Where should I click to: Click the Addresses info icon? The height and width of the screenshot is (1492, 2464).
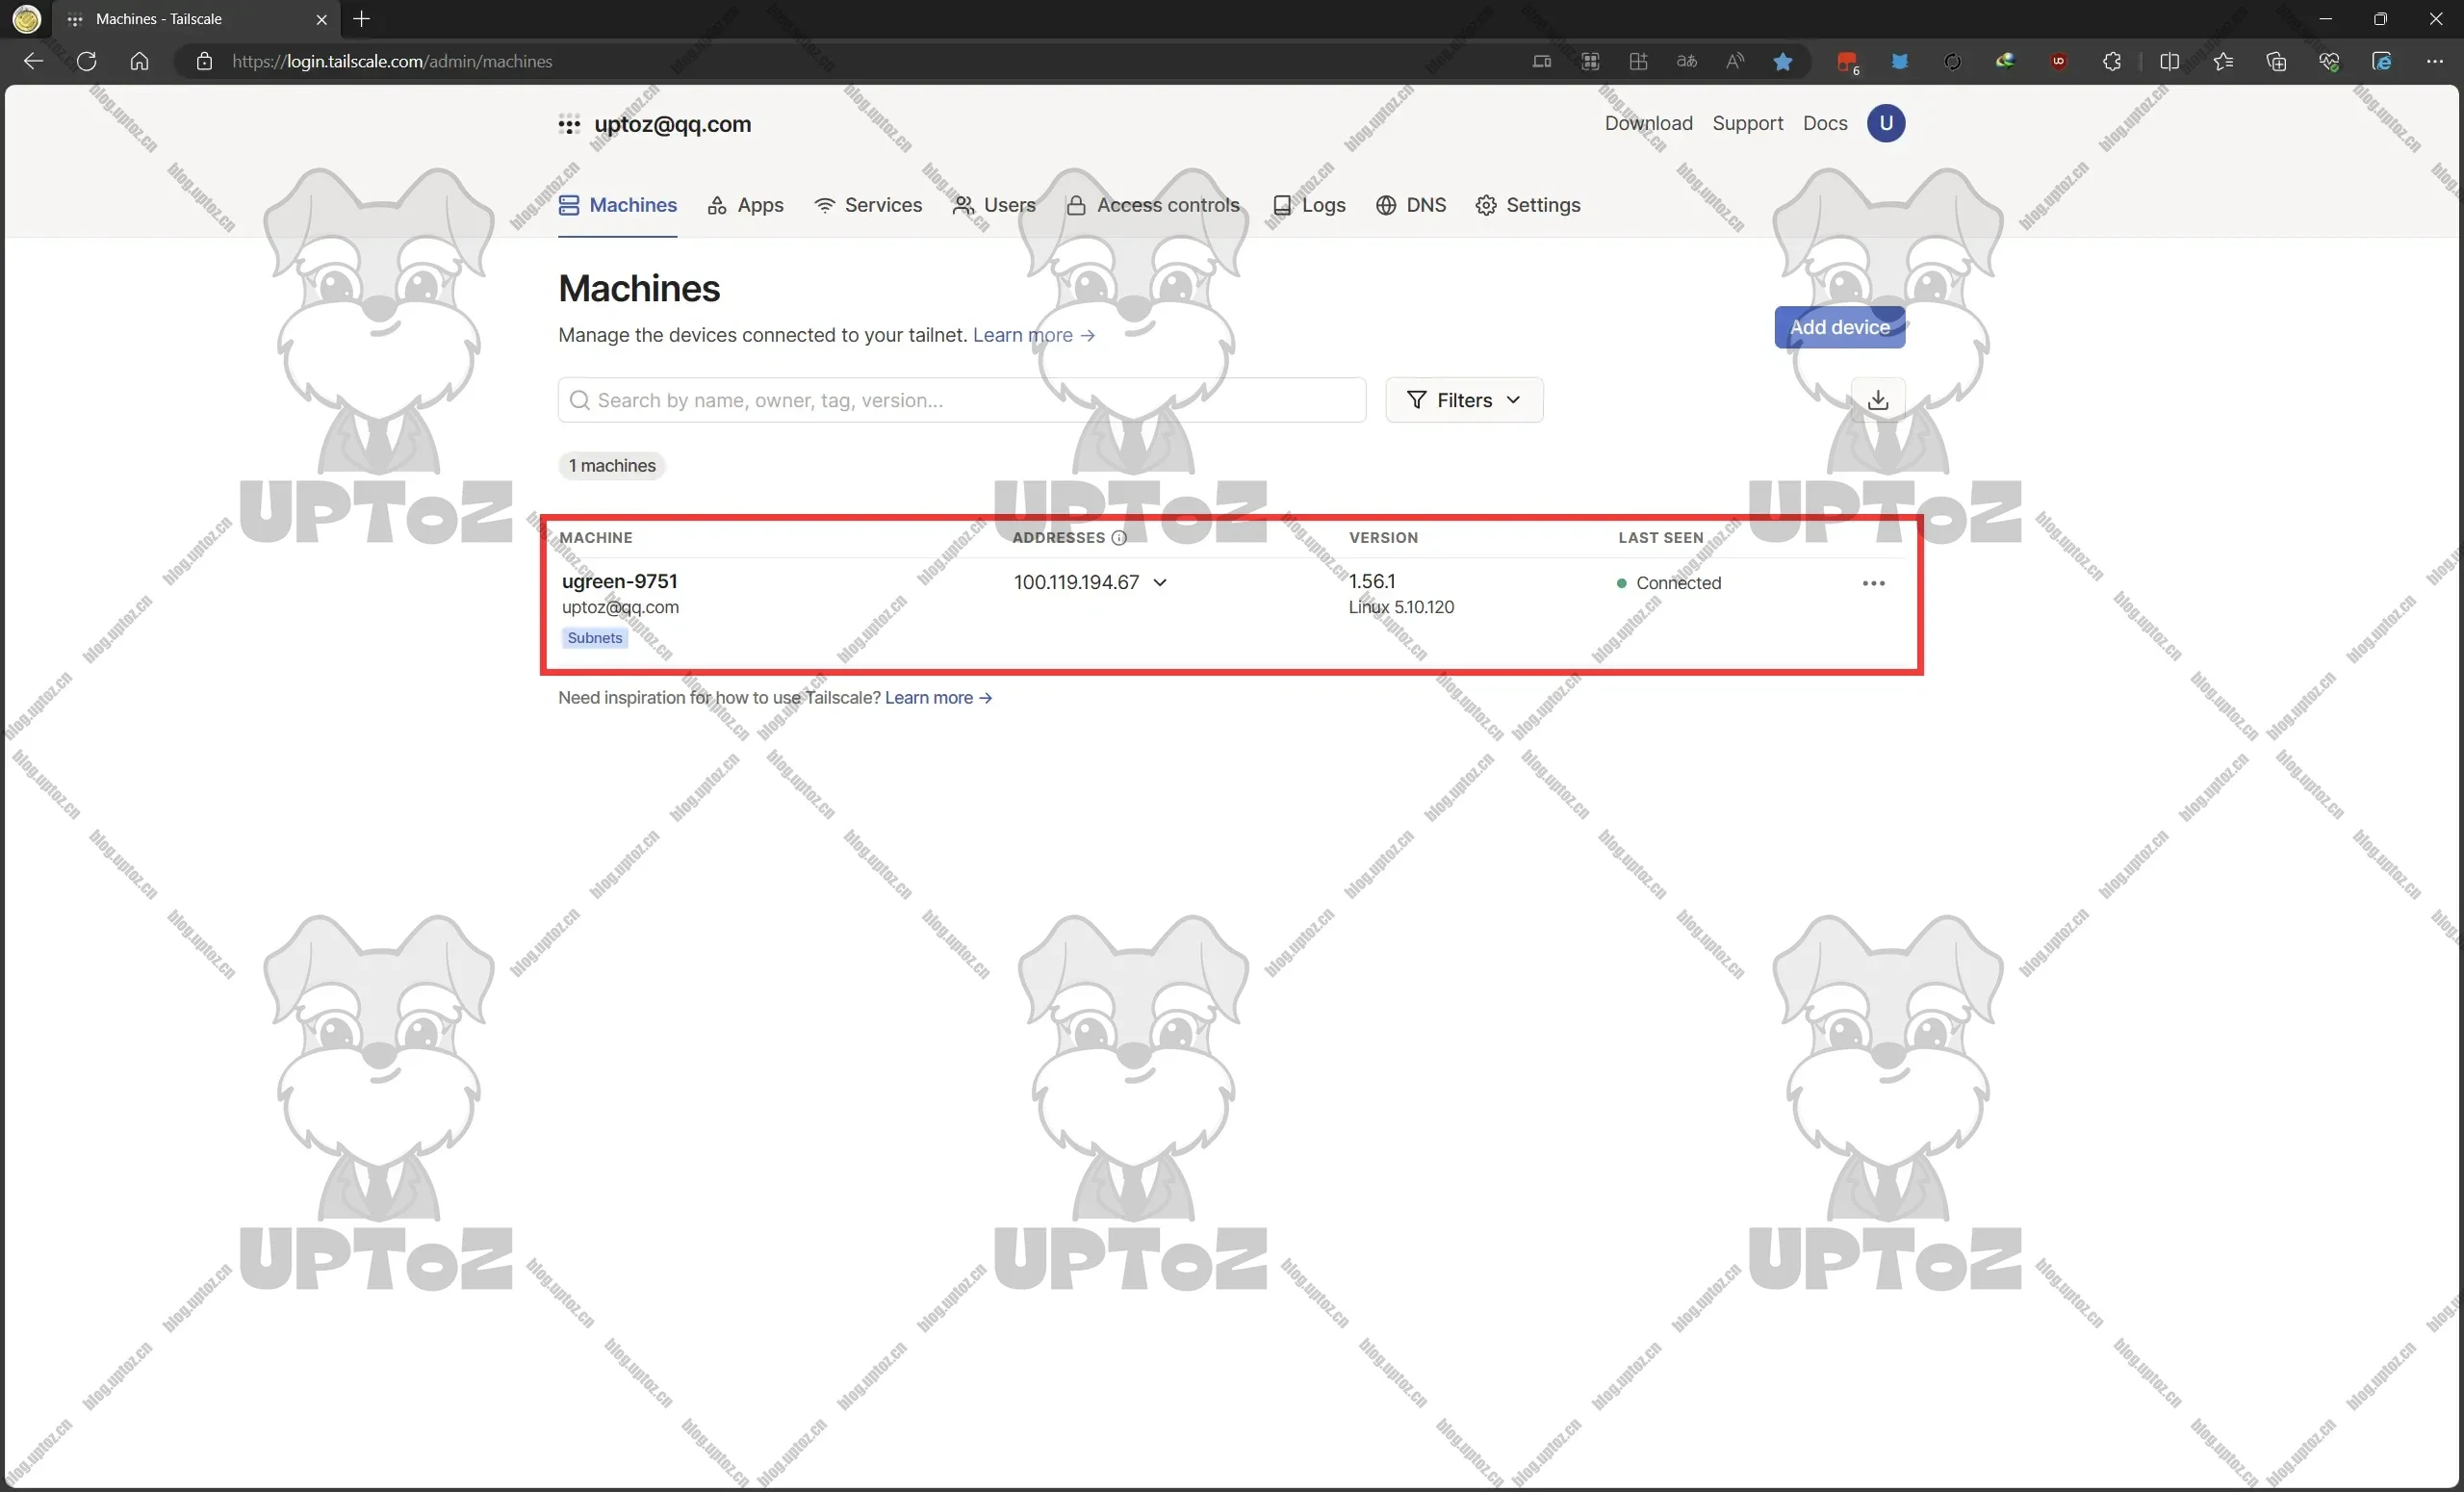click(1119, 538)
